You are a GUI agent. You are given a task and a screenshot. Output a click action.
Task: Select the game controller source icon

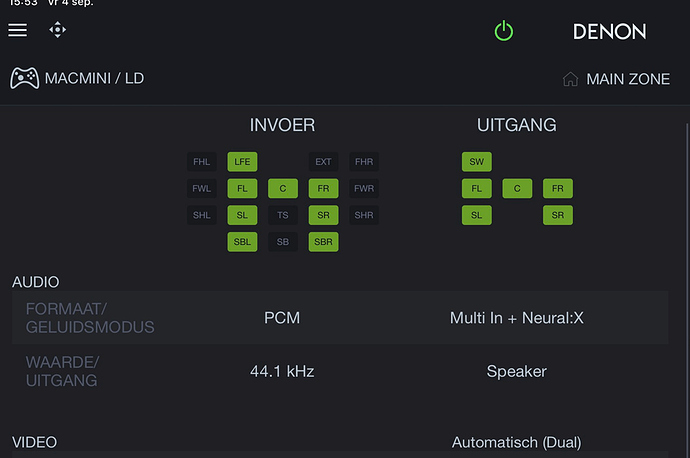pos(25,78)
